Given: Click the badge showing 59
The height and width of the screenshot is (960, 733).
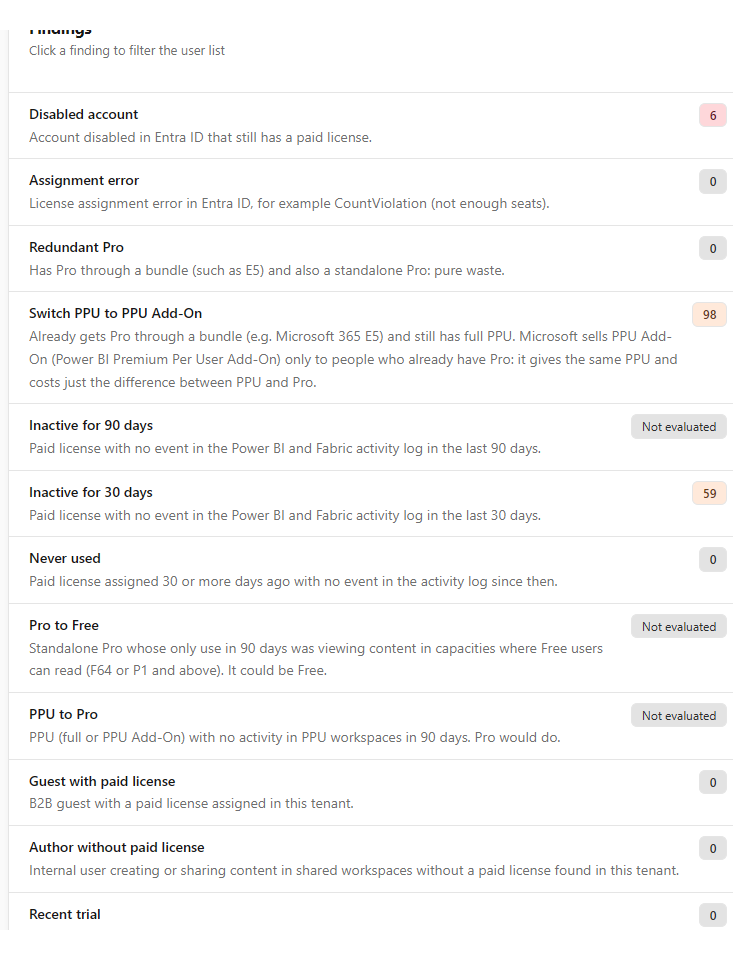Looking at the screenshot, I should coord(709,493).
